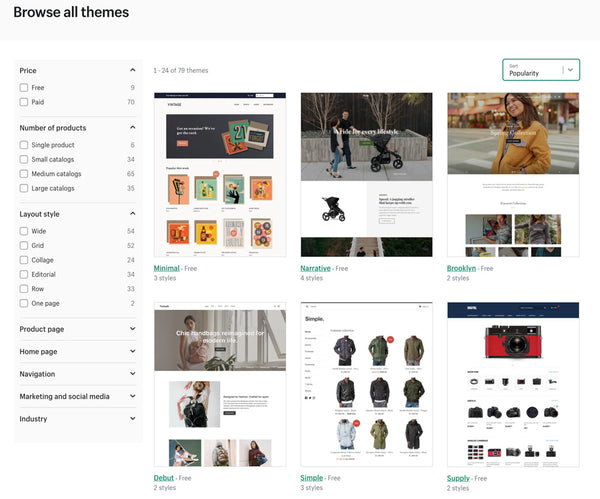The width and height of the screenshot is (600, 499).
Task: Check the Single product filter
Action: coord(24,145)
